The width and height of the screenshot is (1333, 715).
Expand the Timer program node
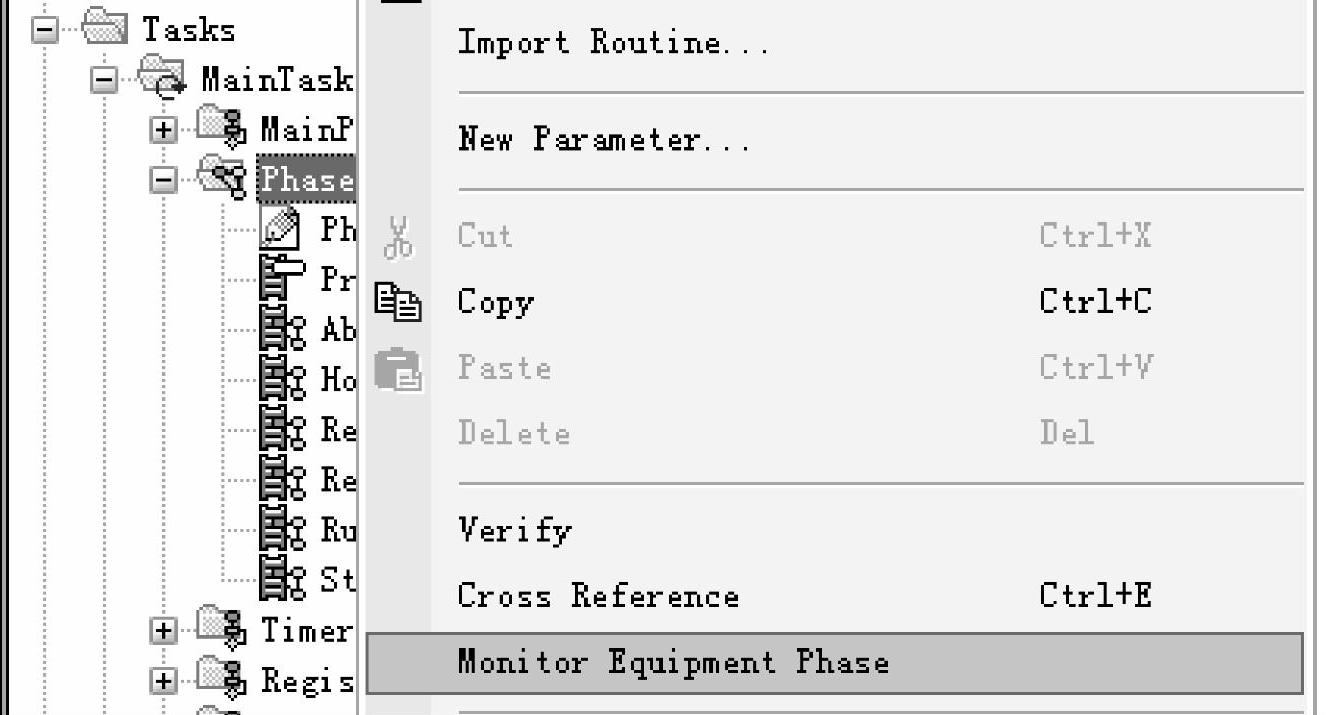click(163, 631)
